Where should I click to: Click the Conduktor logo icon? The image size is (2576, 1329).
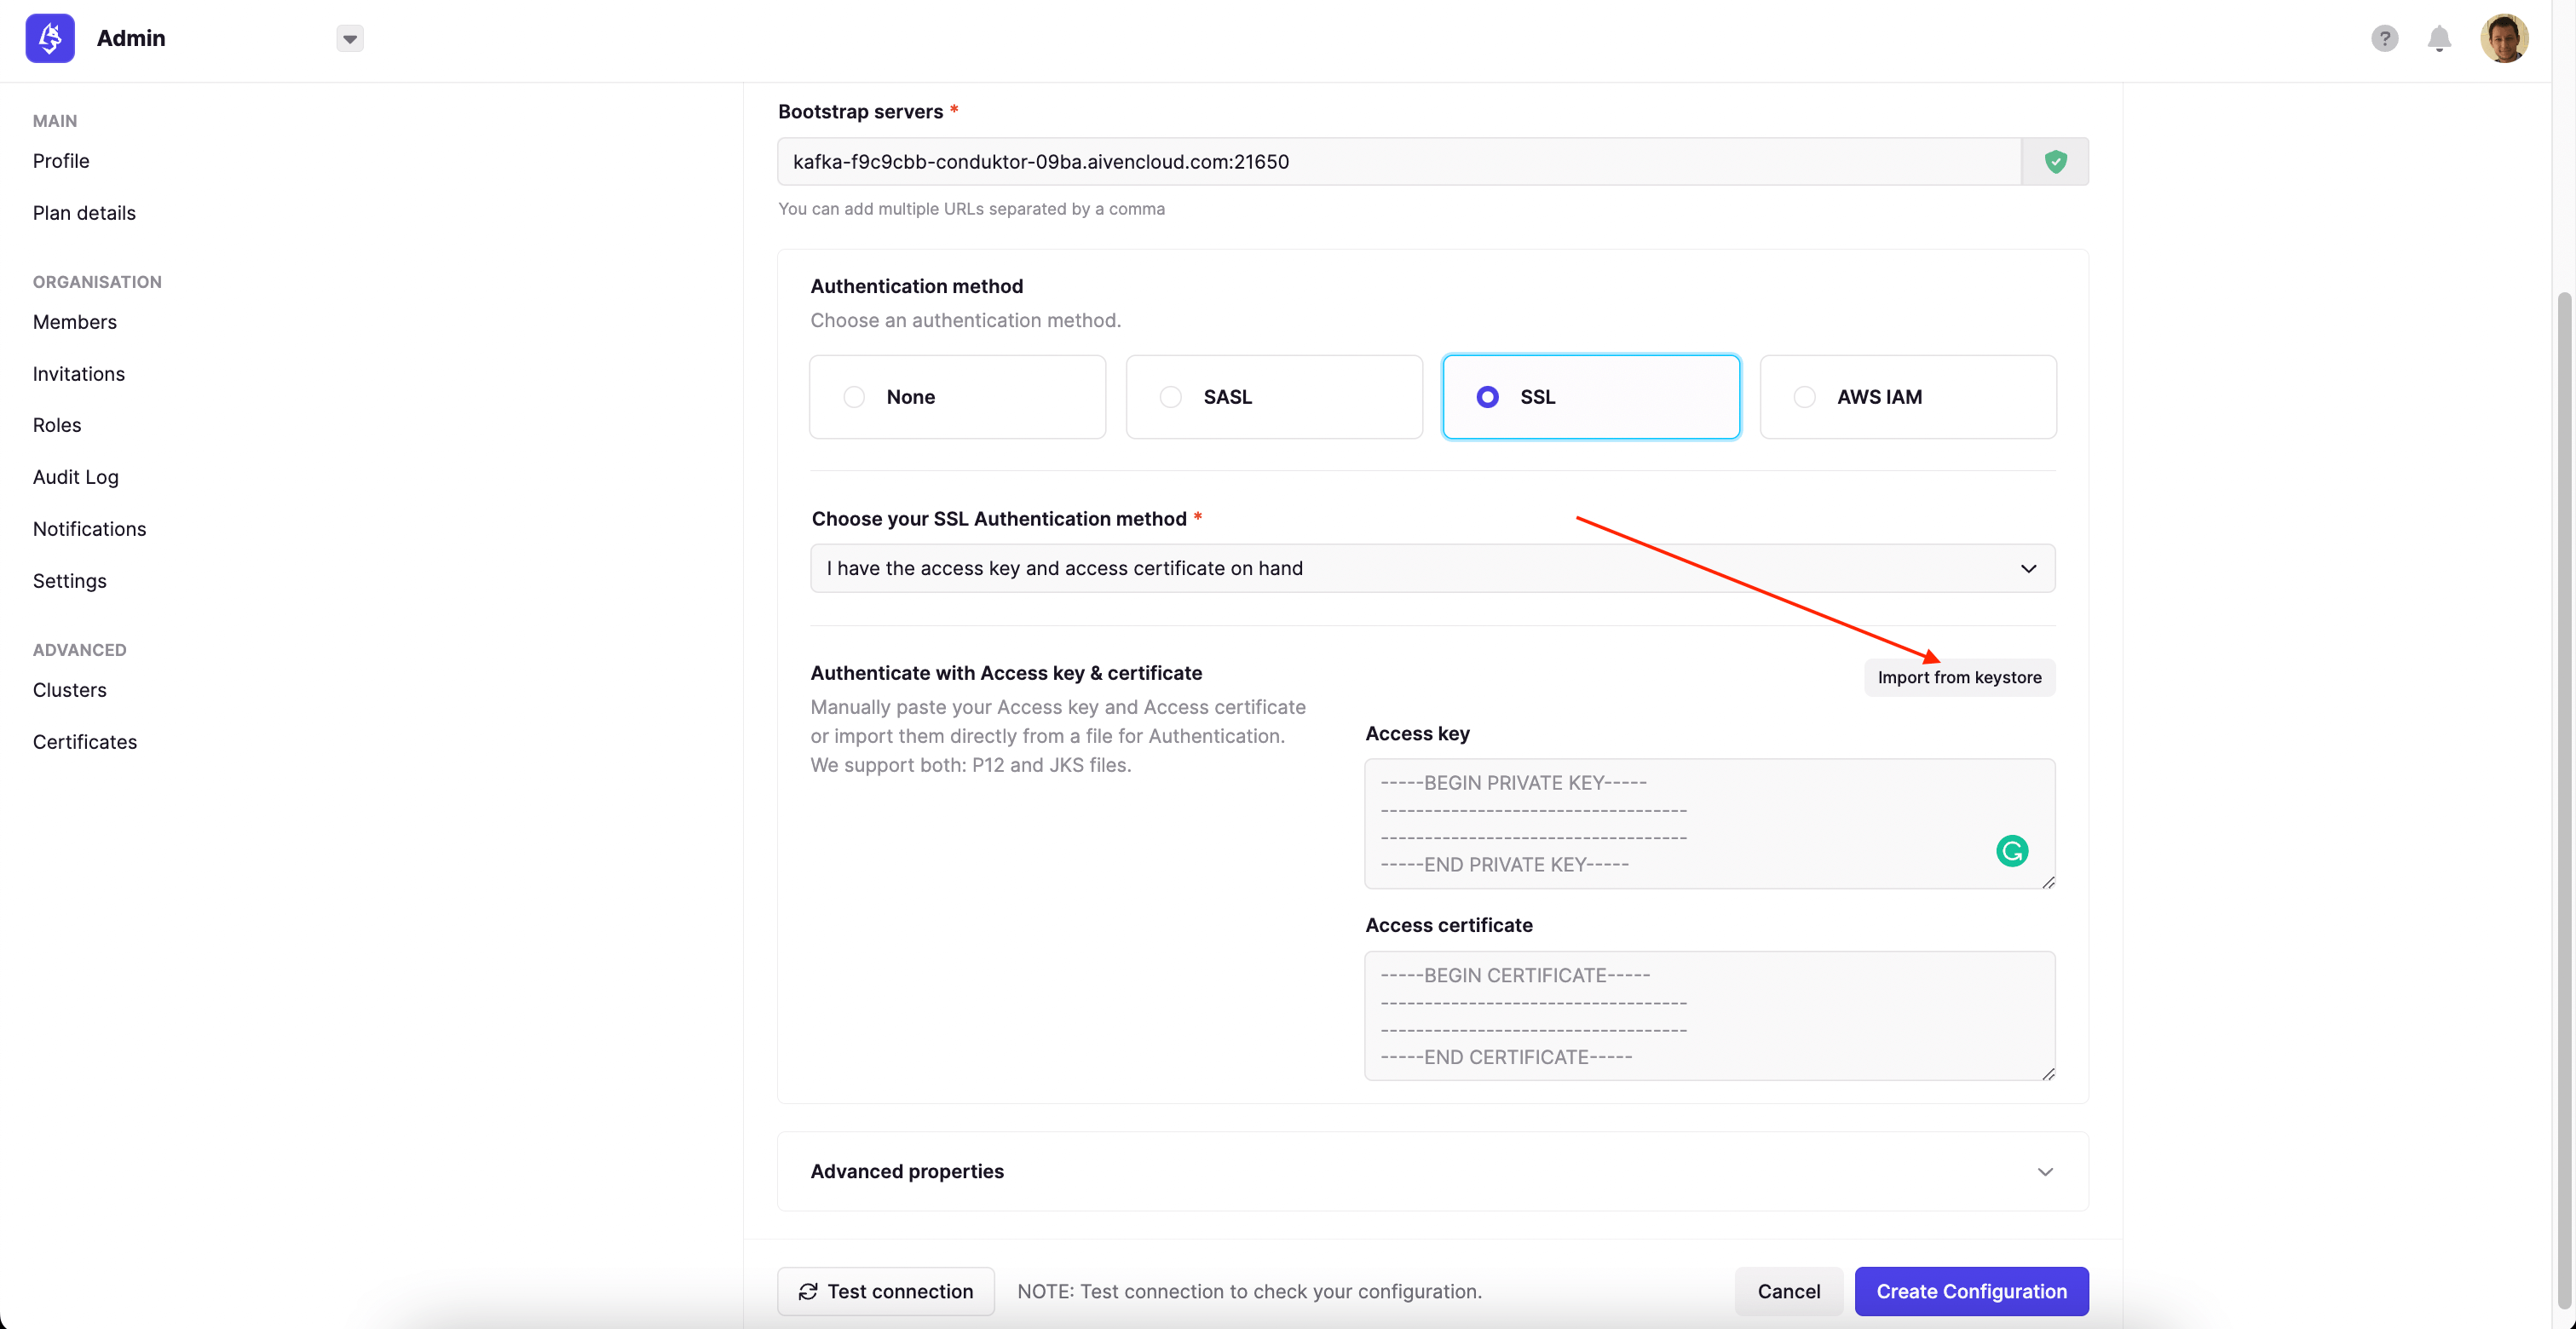(x=50, y=38)
